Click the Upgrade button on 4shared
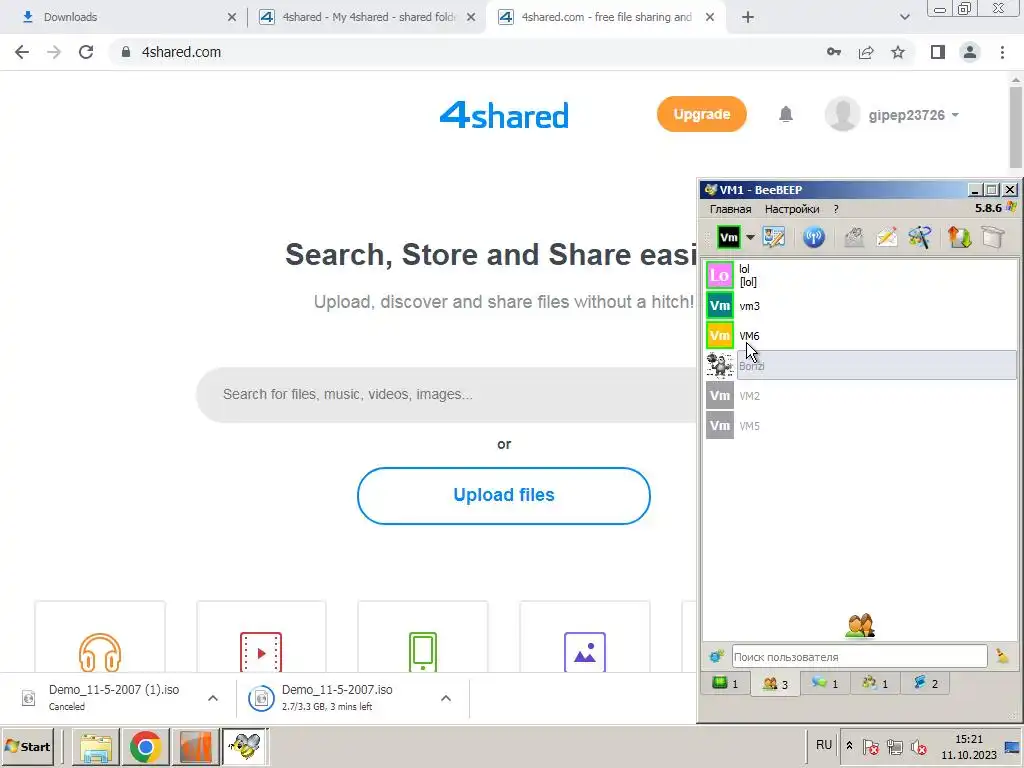This screenshot has width=1024, height=768. (x=701, y=114)
